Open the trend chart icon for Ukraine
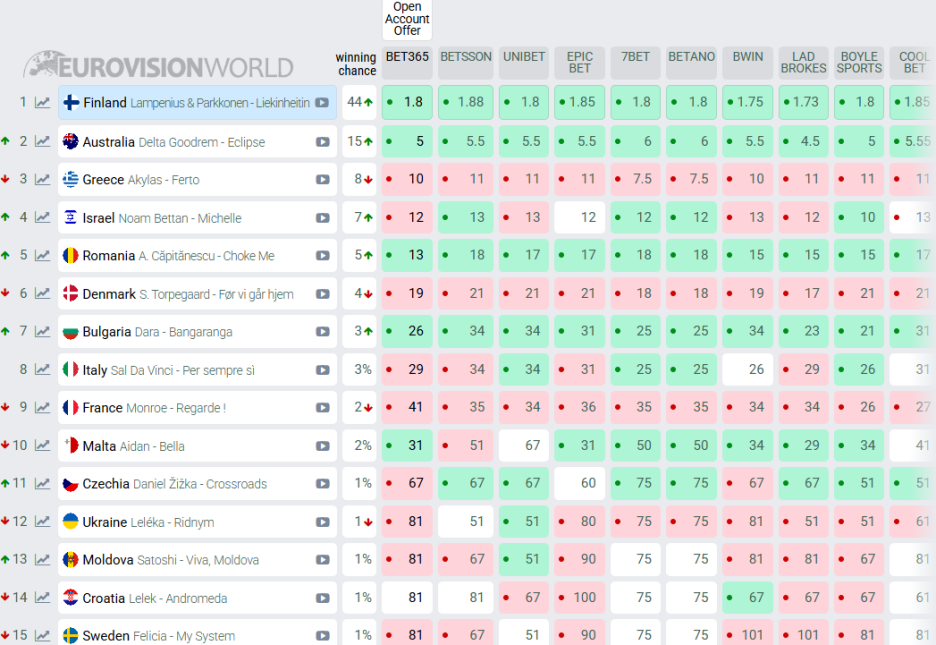 42,521
